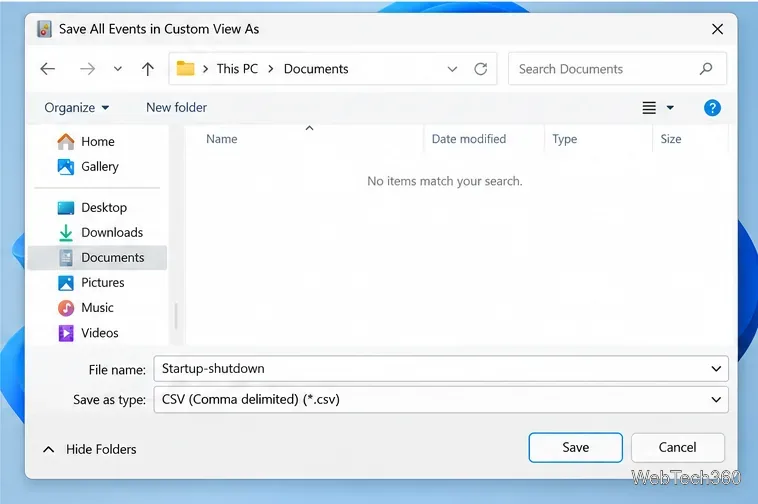This screenshot has height=504, width=758.
Task: Open the view options dropdown arrow
Action: [670, 108]
